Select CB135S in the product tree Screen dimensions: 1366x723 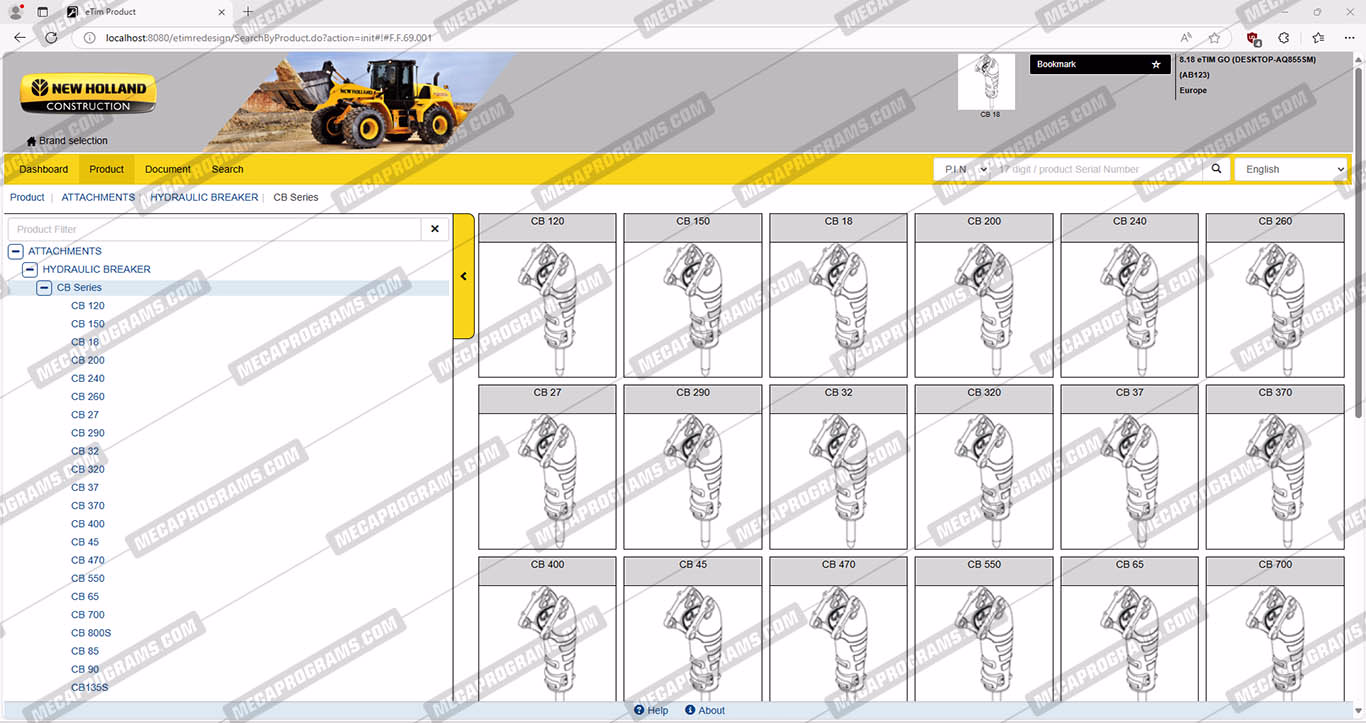90,688
